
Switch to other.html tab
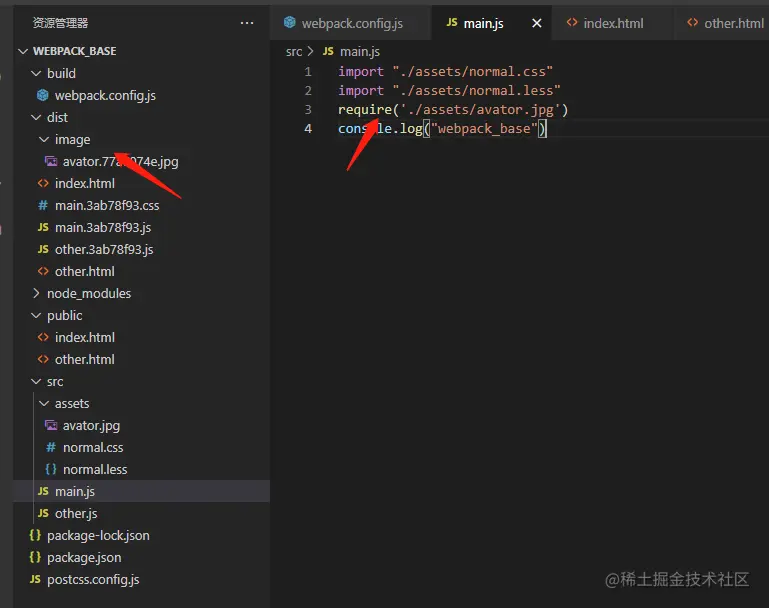(x=721, y=23)
